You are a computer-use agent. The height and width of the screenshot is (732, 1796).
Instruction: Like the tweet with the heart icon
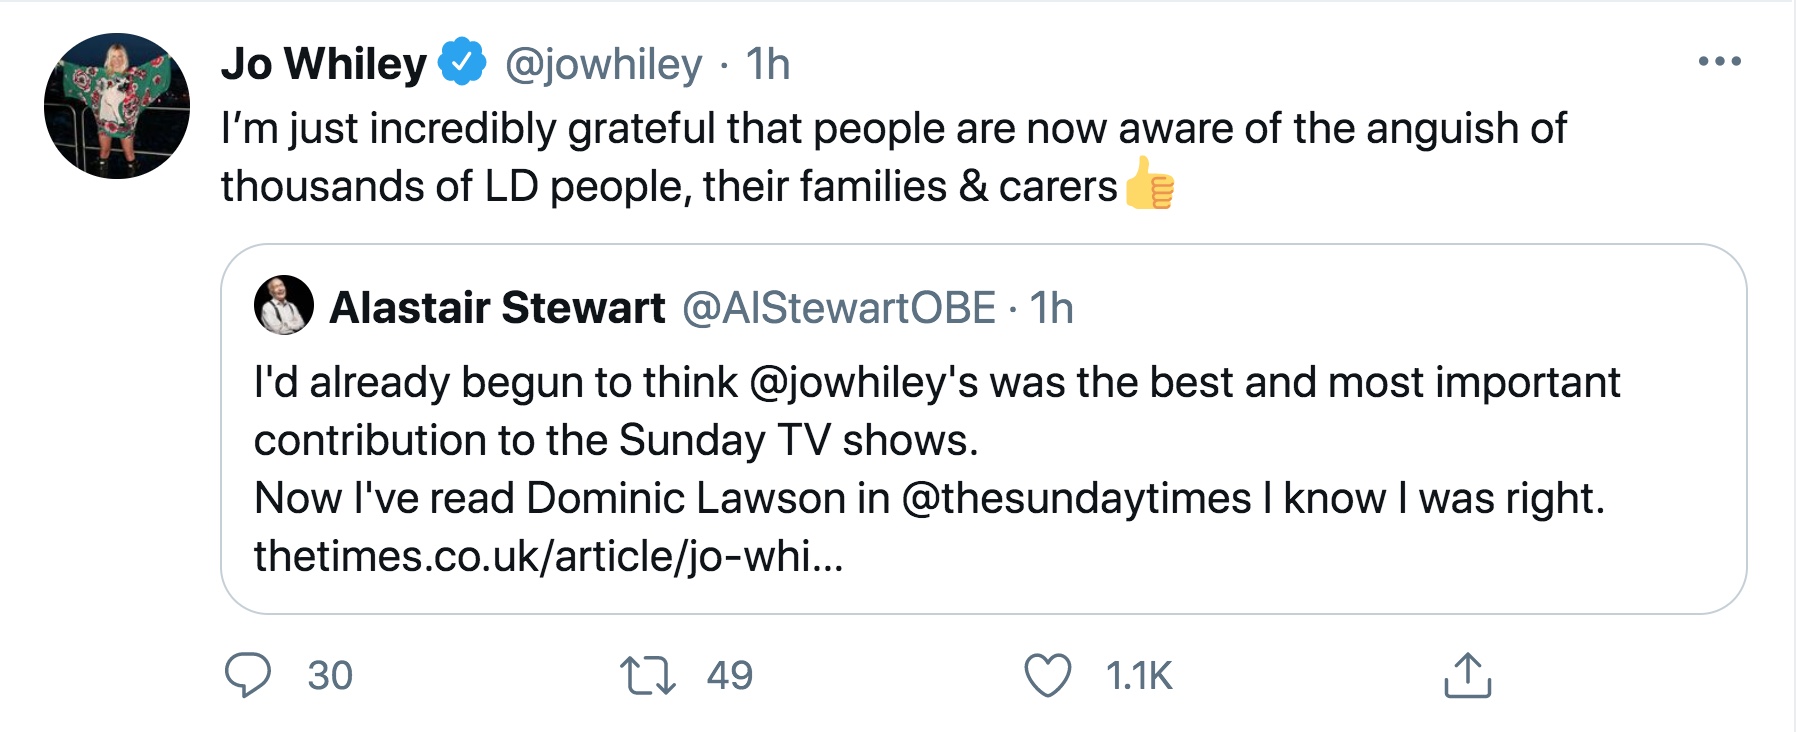tap(1048, 675)
